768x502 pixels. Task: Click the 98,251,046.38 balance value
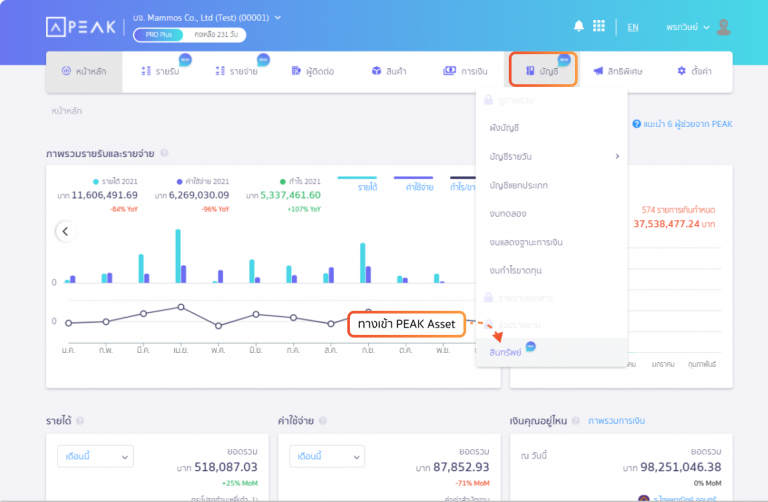680,467
